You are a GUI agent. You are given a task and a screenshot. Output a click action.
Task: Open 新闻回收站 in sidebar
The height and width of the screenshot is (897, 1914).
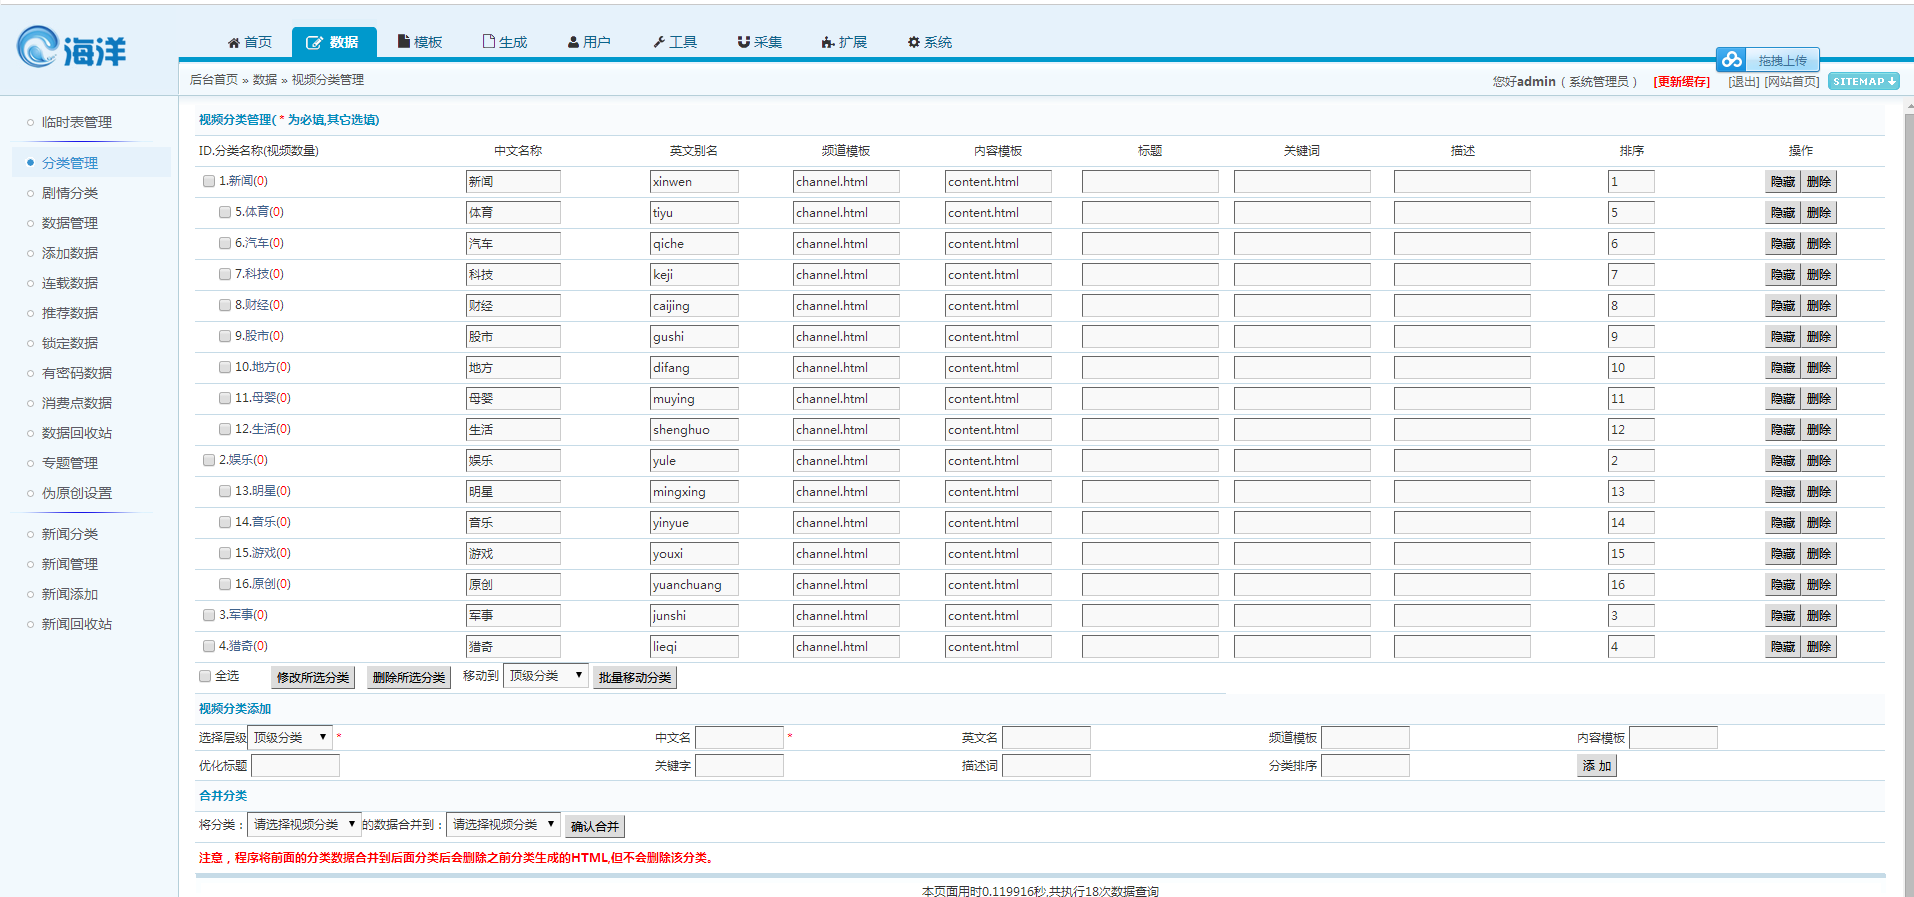pyautogui.click(x=77, y=624)
